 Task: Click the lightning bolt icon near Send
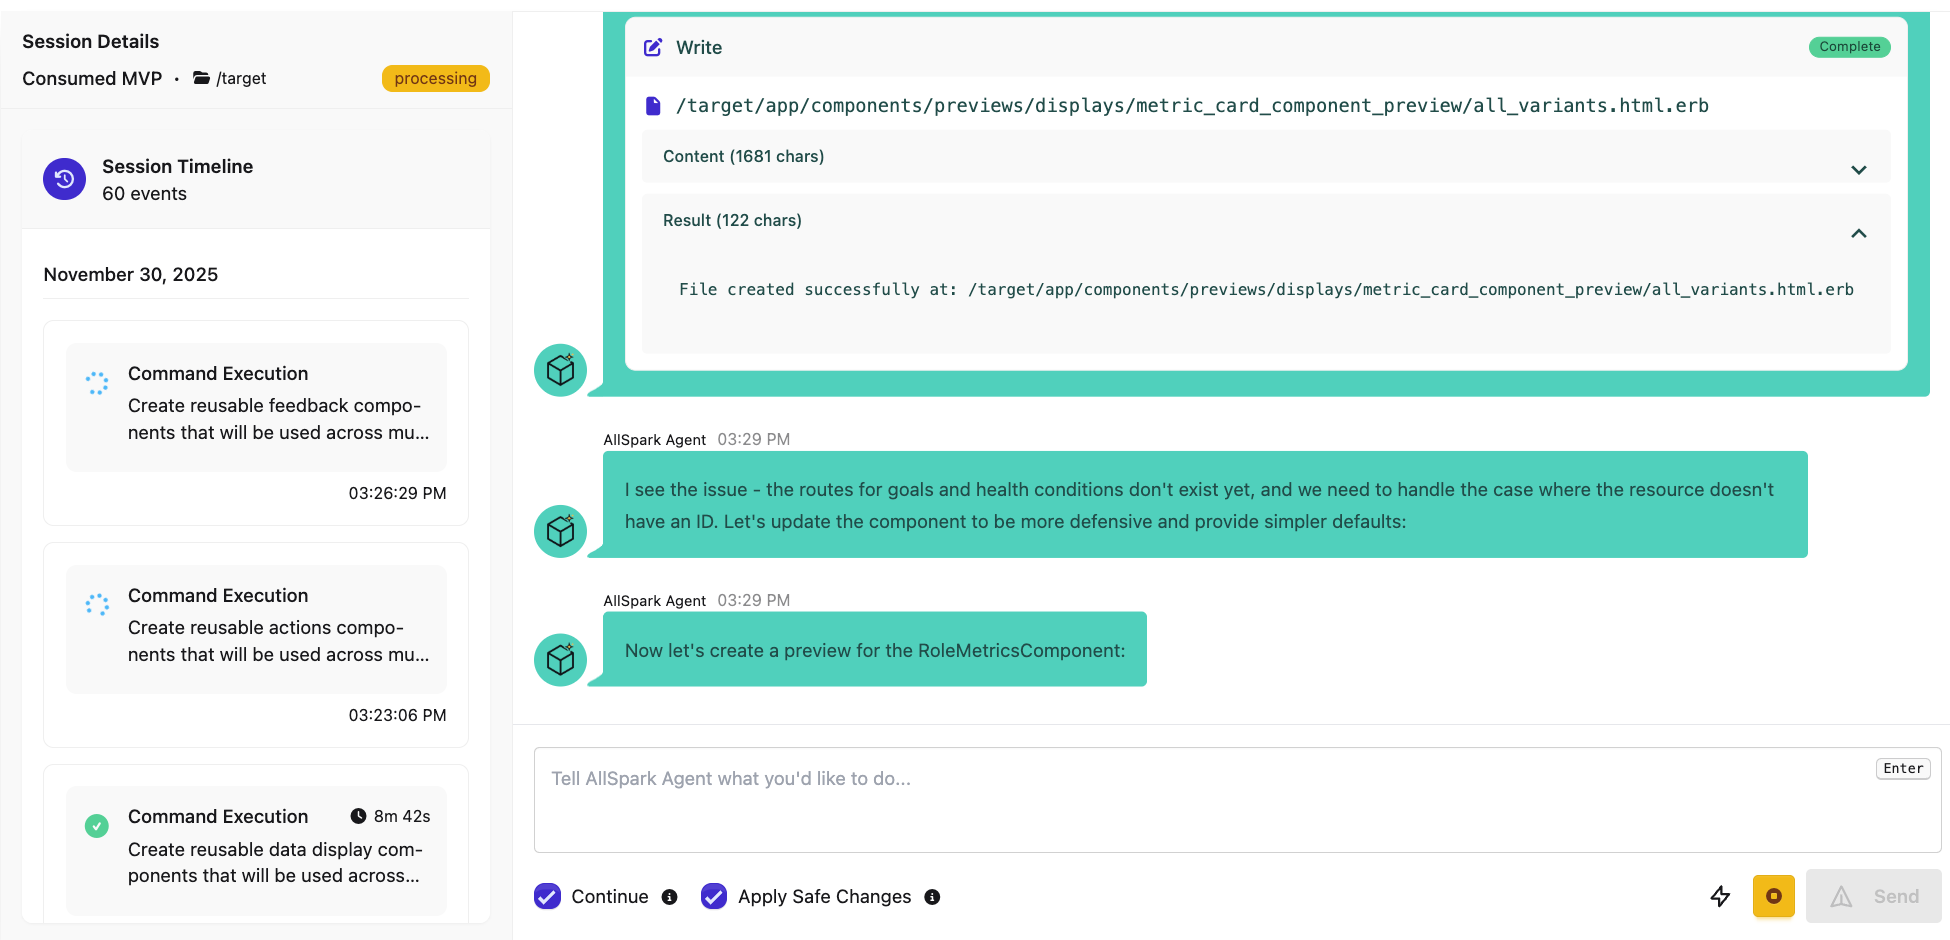(1721, 896)
